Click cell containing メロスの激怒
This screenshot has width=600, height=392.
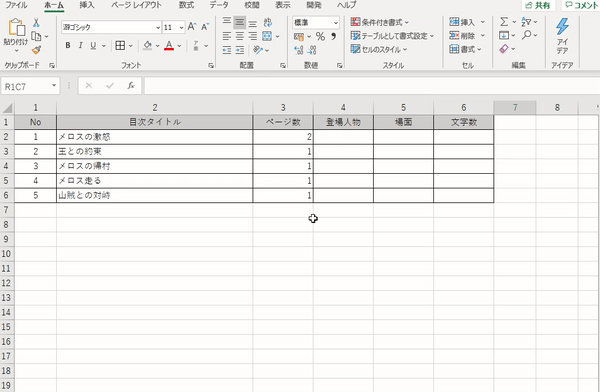[155, 137]
